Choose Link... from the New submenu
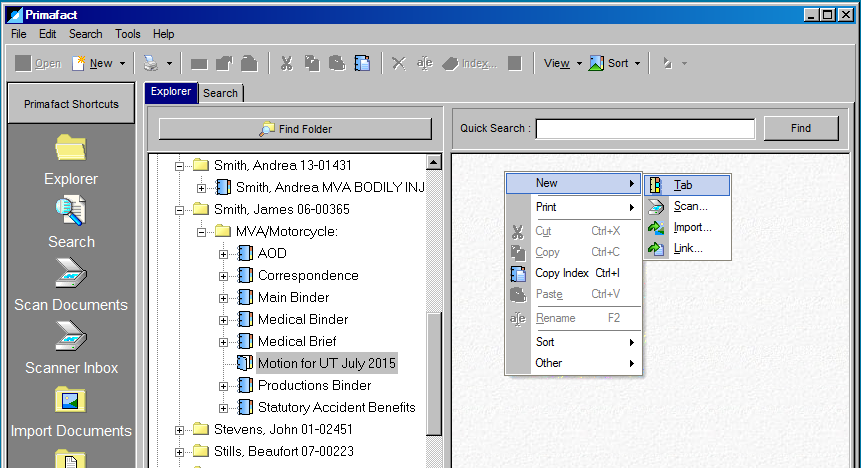 687,248
